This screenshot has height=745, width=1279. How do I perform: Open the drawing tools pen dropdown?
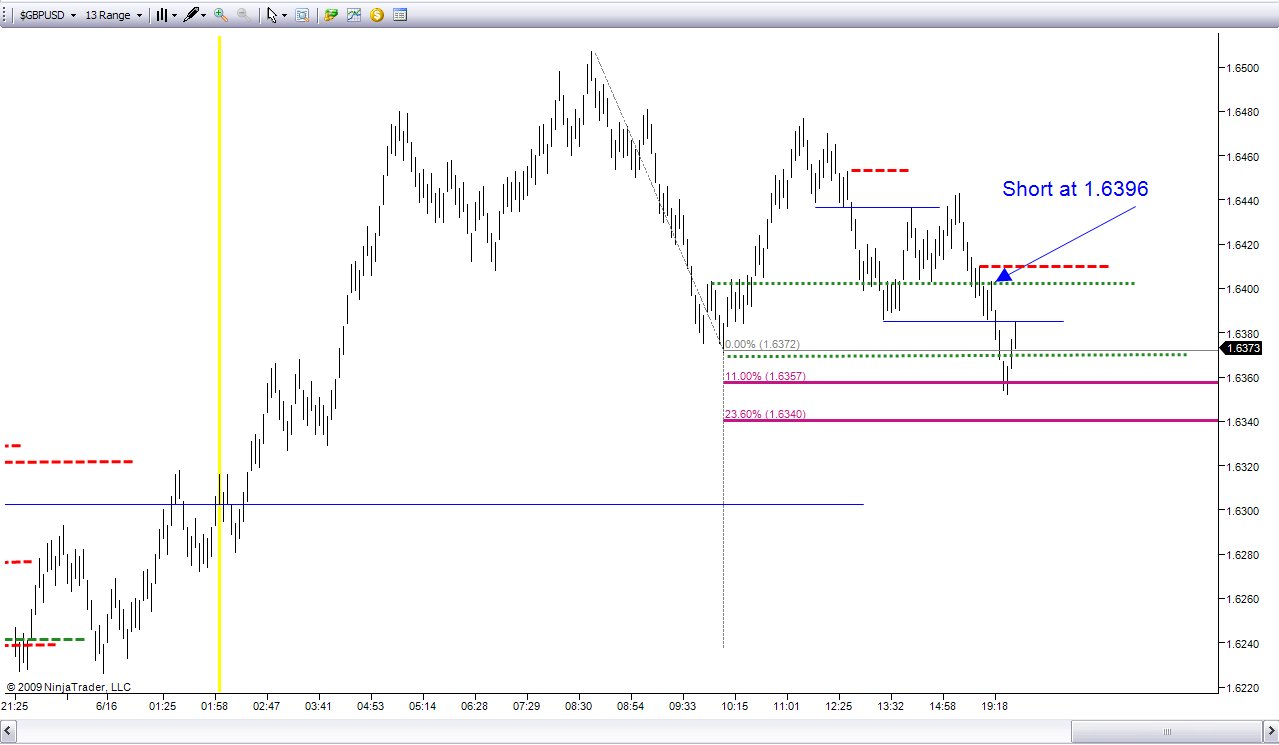(195, 16)
